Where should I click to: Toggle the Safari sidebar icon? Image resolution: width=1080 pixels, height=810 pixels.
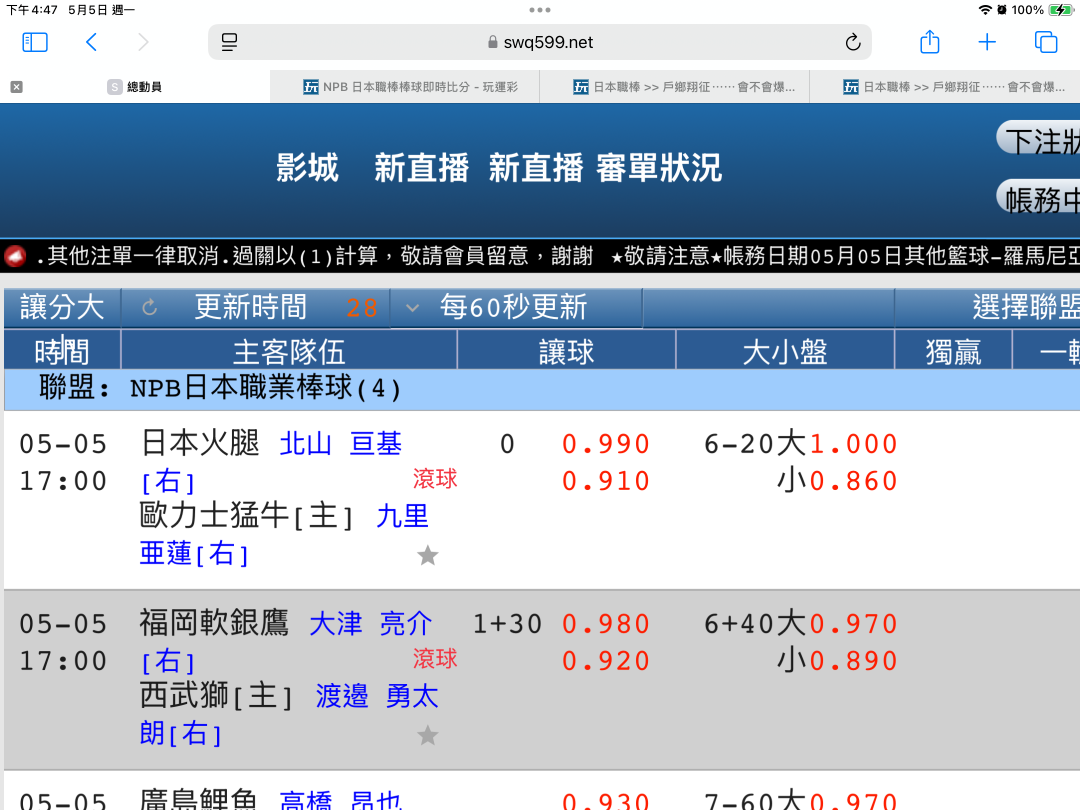click(x=35, y=42)
